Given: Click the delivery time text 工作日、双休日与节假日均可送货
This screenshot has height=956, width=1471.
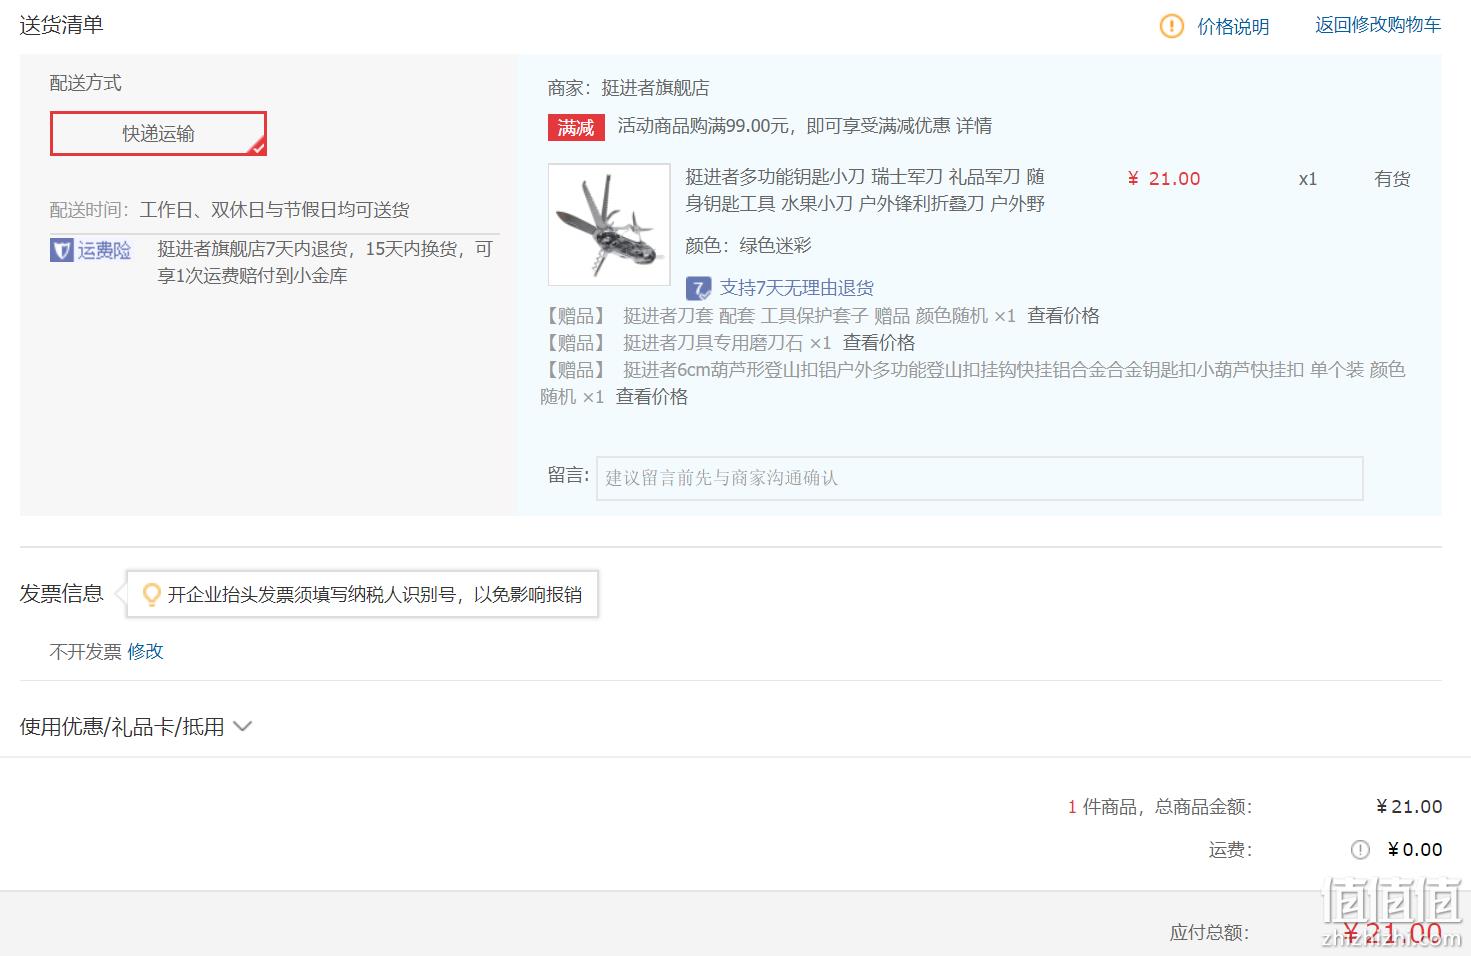Looking at the screenshot, I should pos(275,210).
